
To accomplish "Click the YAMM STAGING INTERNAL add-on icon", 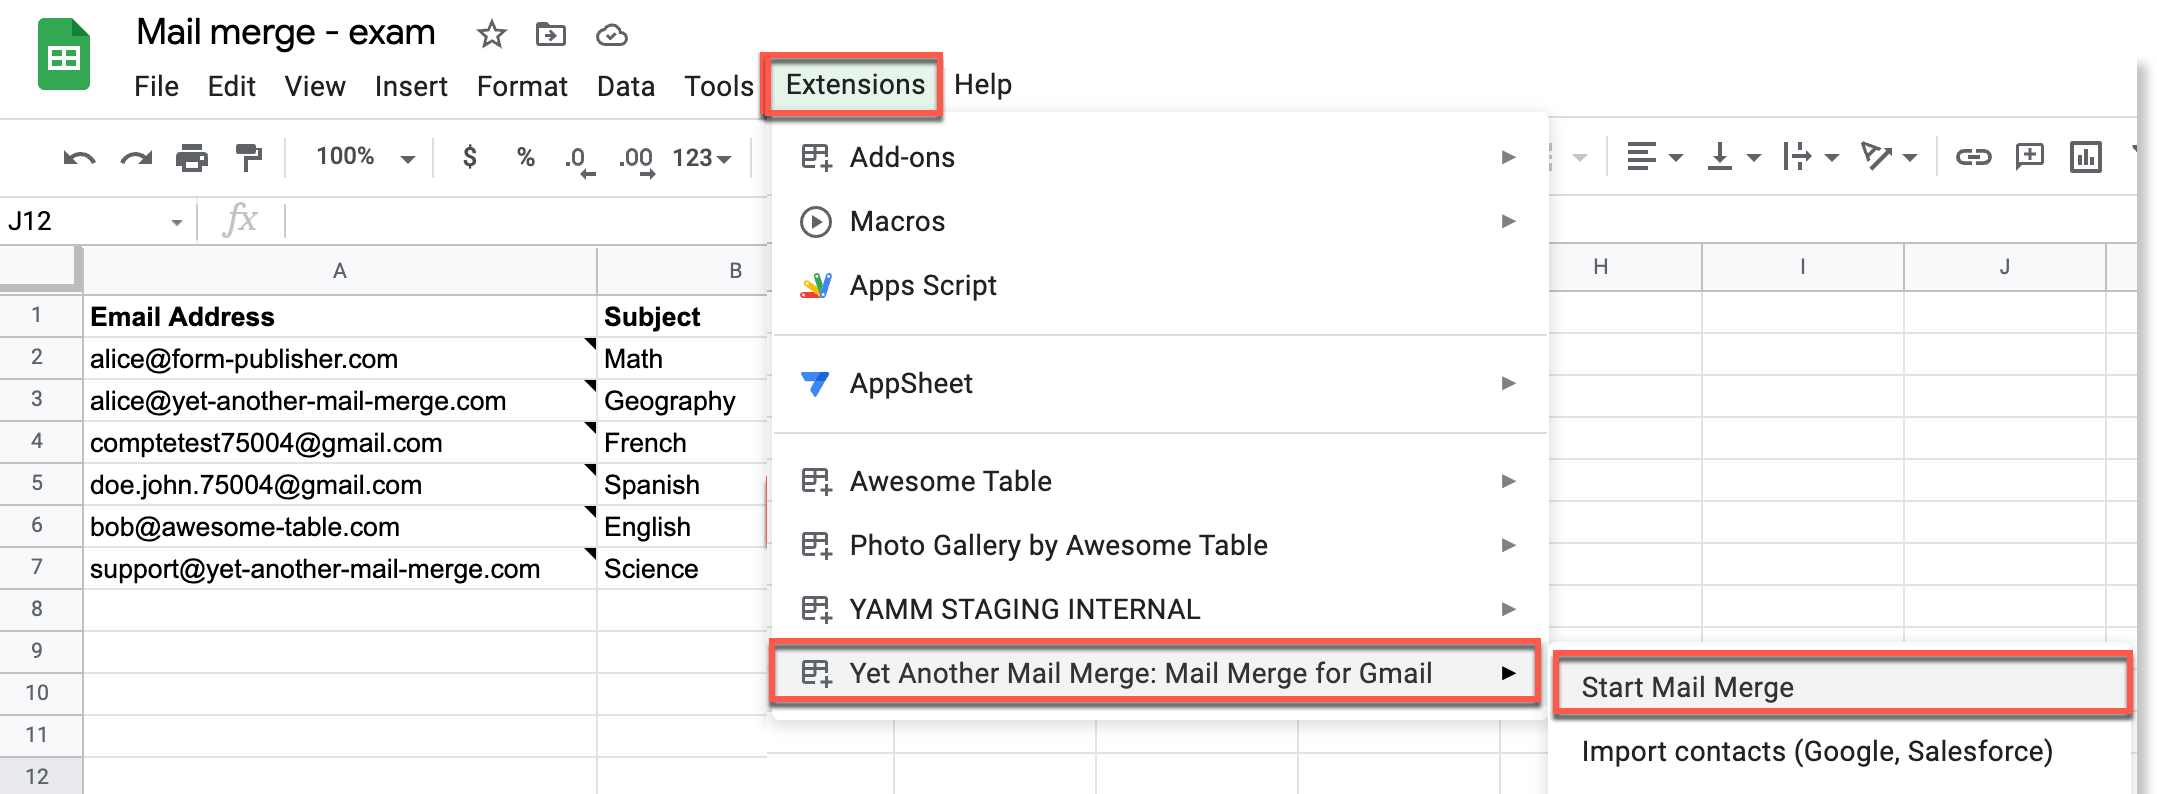I will coord(816,610).
